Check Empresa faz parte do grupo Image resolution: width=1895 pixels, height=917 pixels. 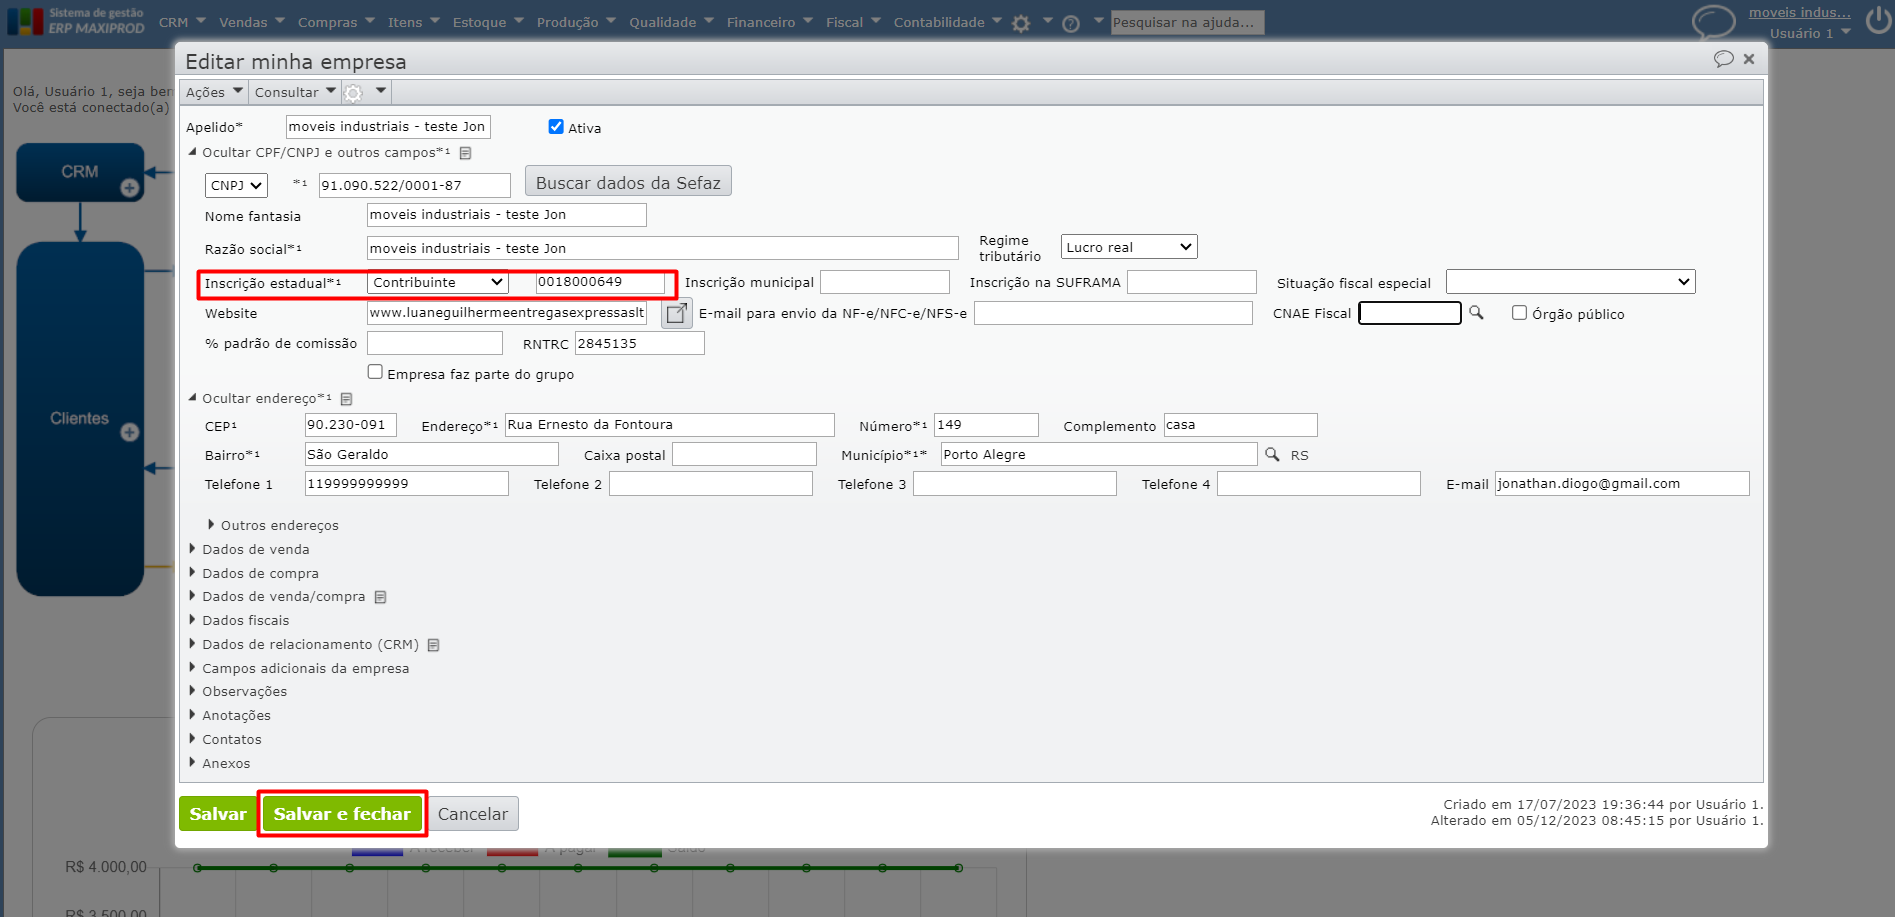pos(375,372)
